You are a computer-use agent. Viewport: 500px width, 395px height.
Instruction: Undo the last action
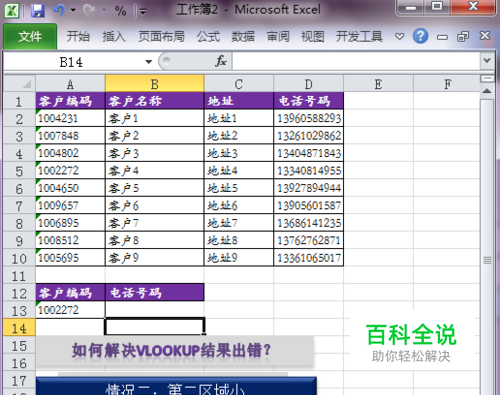[59, 10]
